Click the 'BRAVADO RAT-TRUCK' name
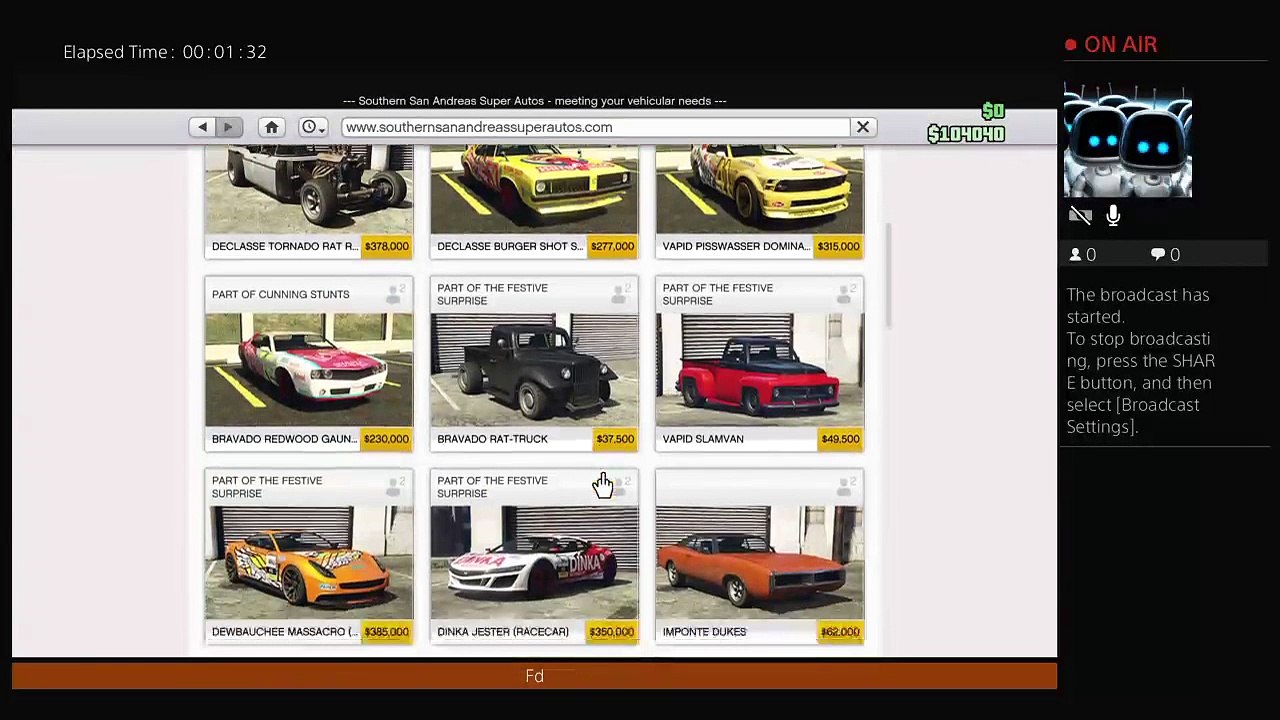Viewport: 1280px width, 720px height. 492,439
